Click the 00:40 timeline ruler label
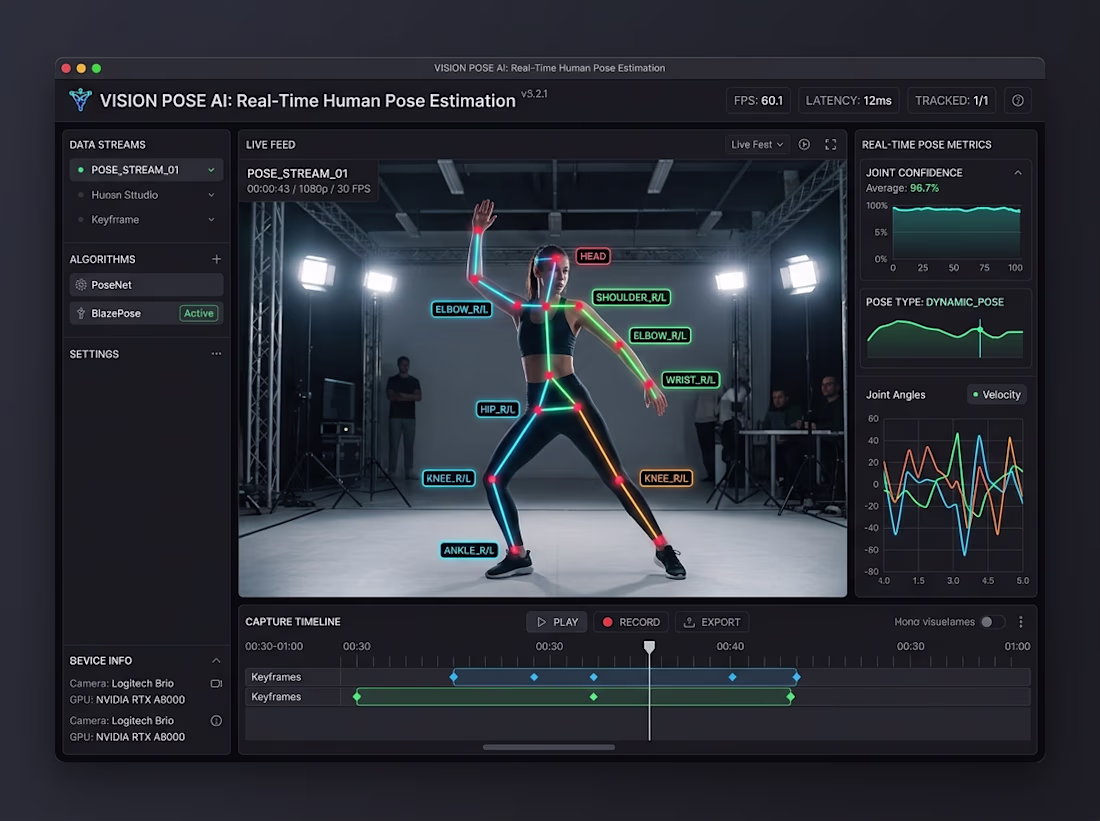 click(730, 646)
